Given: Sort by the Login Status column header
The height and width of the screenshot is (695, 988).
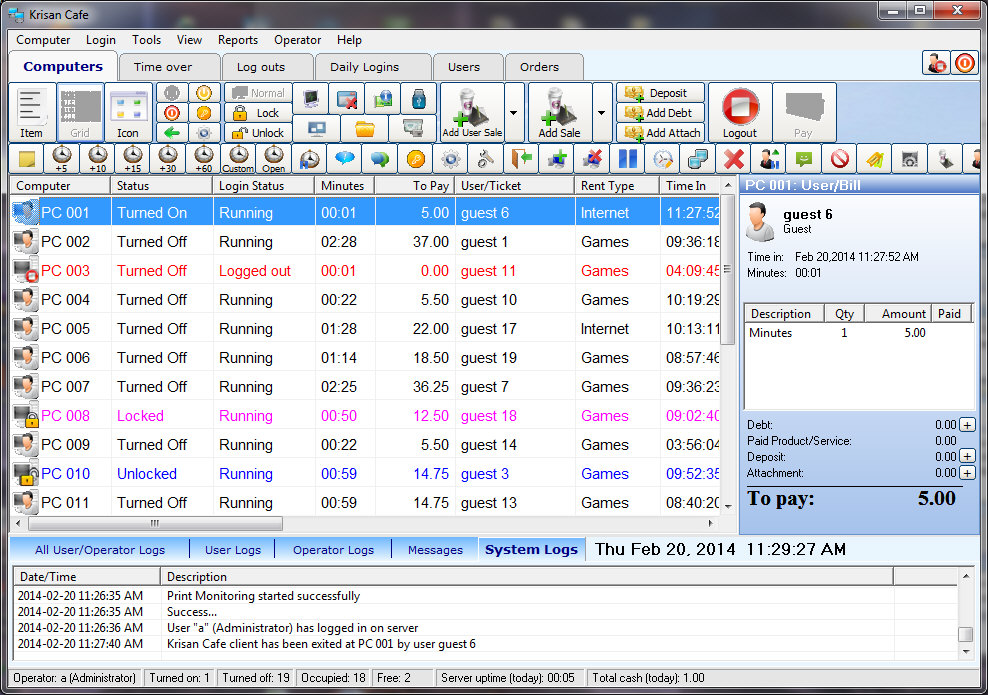Looking at the screenshot, I should (x=263, y=186).
